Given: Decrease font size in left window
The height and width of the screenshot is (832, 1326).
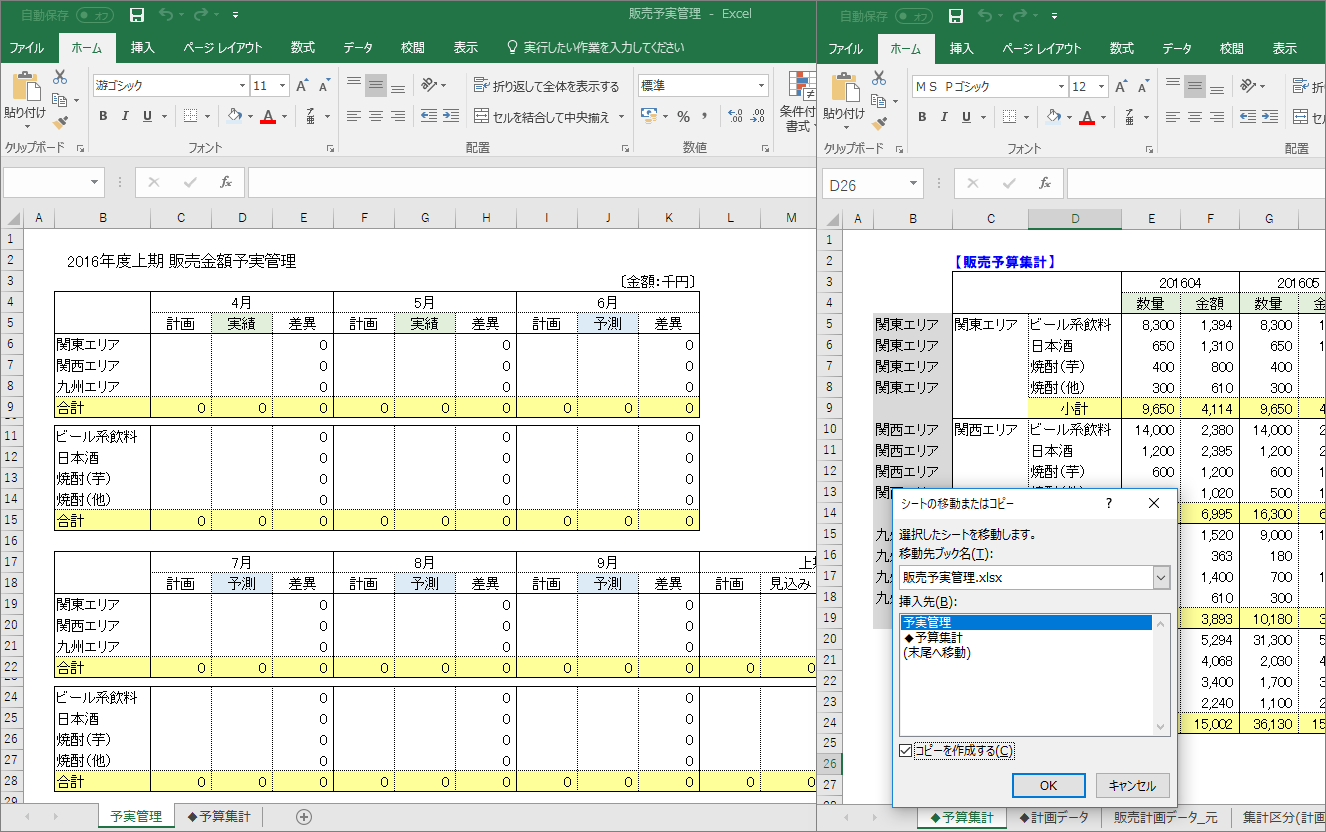Looking at the screenshot, I should pos(326,86).
